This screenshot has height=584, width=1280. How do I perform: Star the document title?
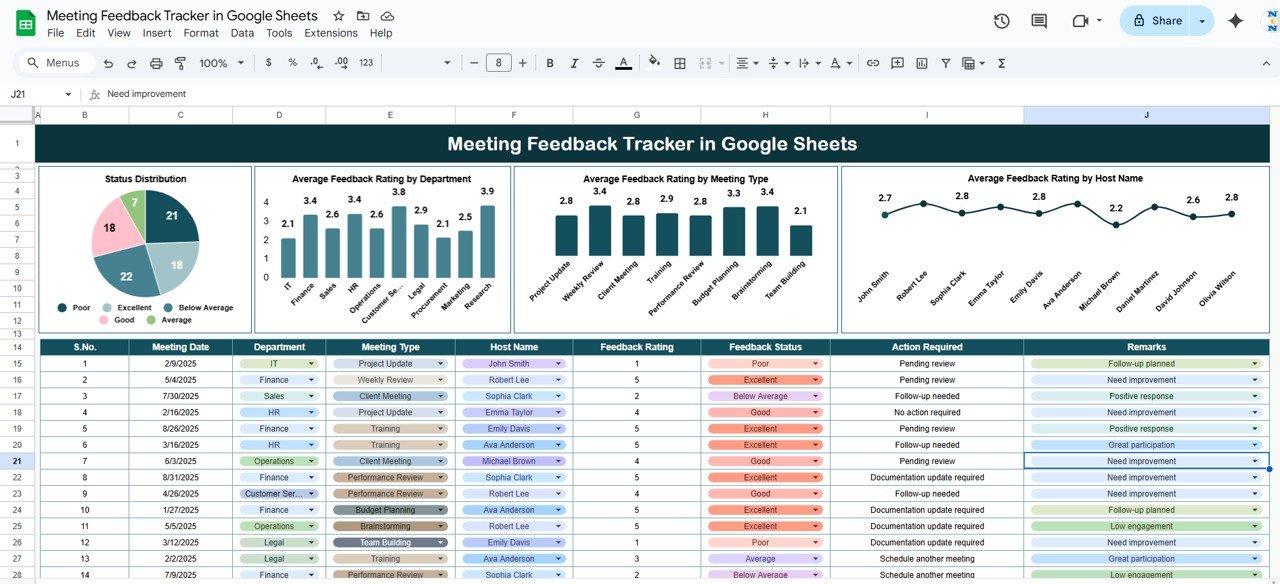tap(339, 16)
